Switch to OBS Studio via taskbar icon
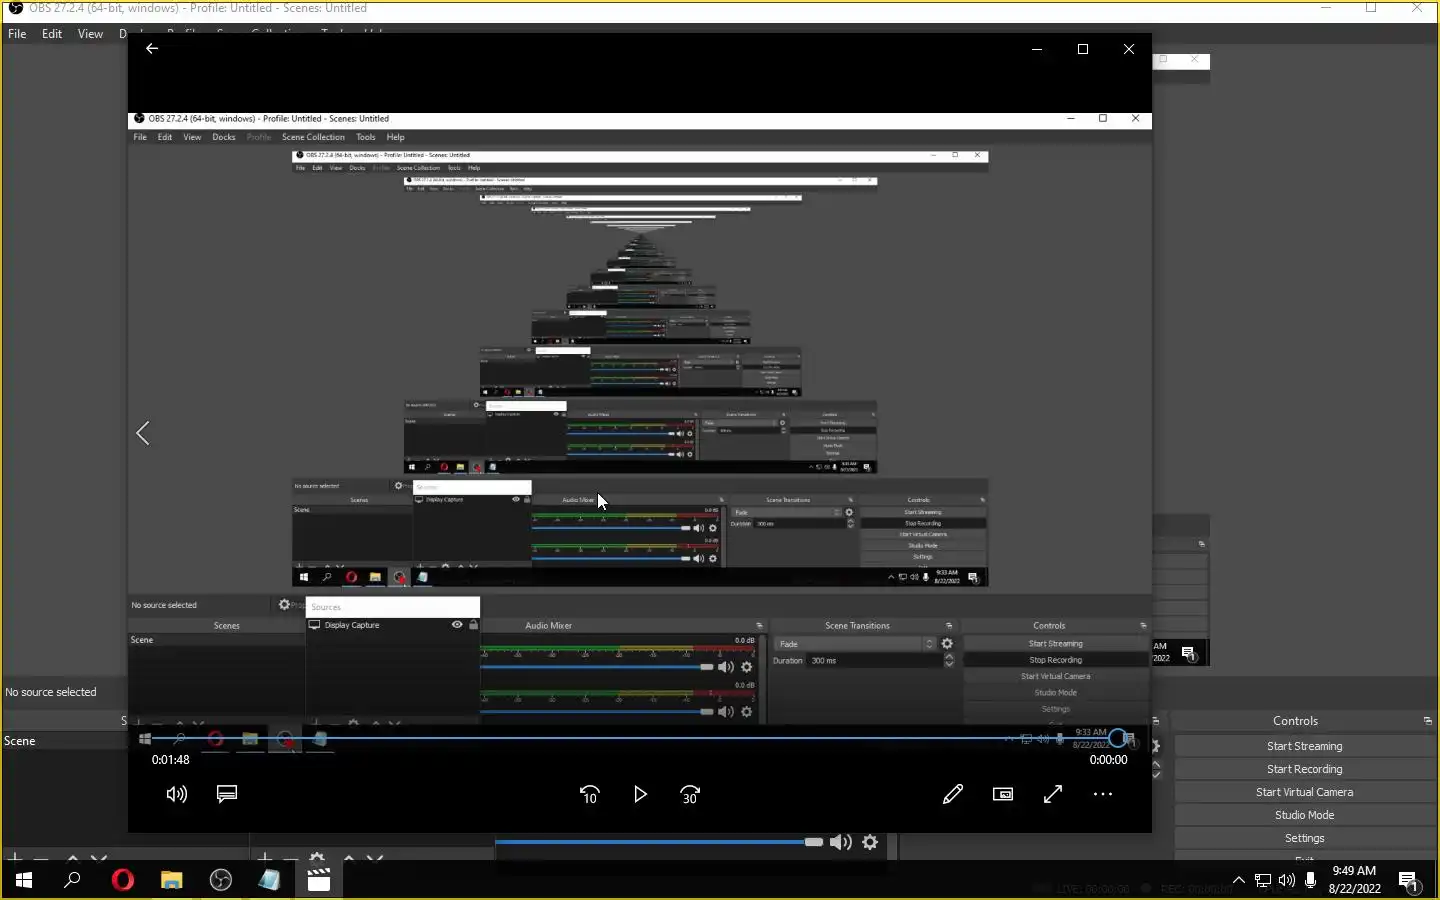The image size is (1440, 900). click(x=221, y=880)
